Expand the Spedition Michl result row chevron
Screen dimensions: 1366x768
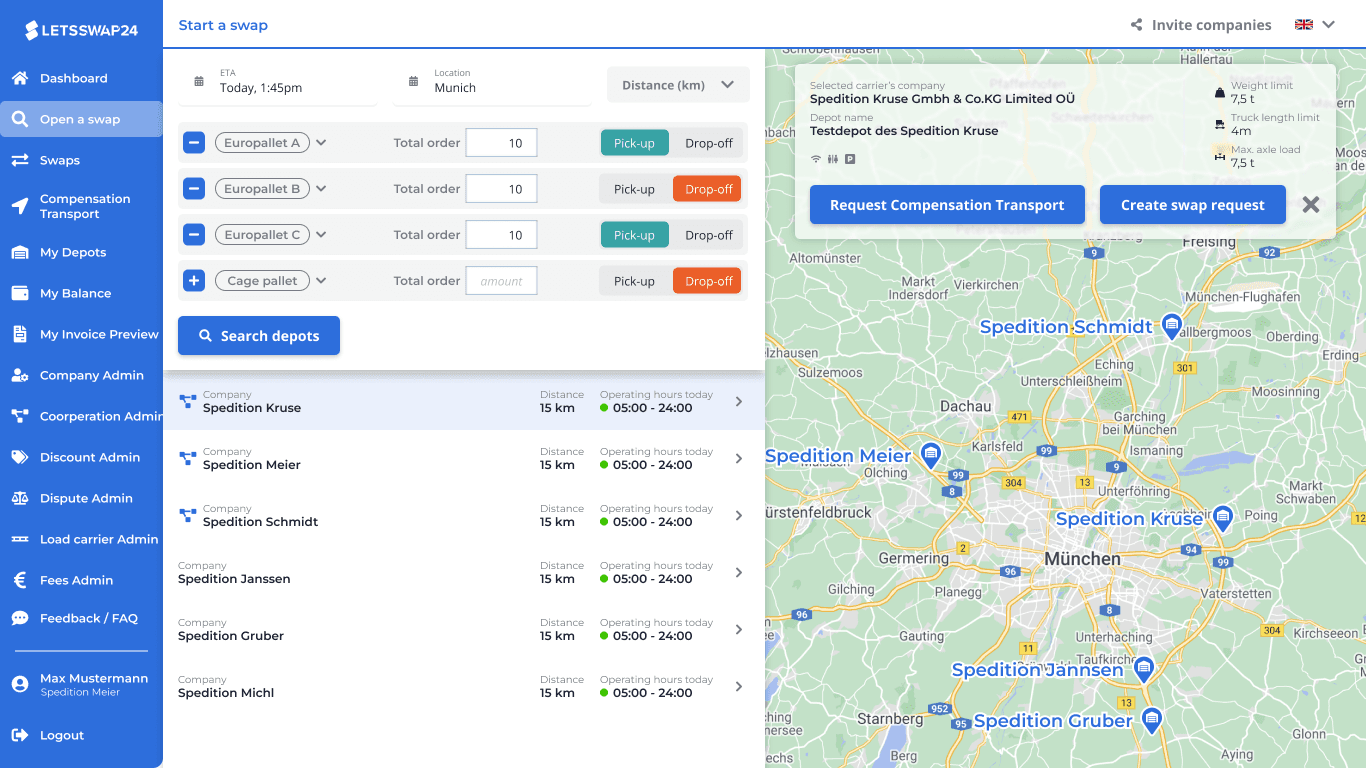pos(739,686)
